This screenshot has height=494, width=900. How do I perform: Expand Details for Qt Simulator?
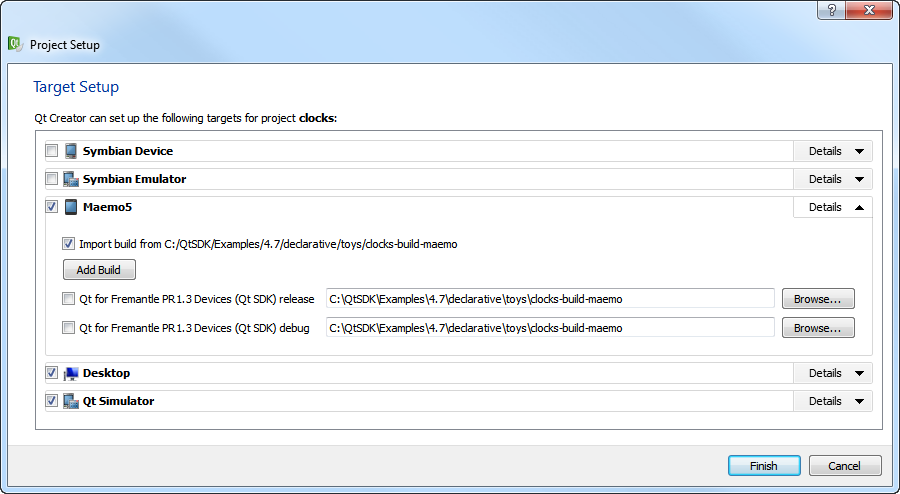tap(832, 401)
